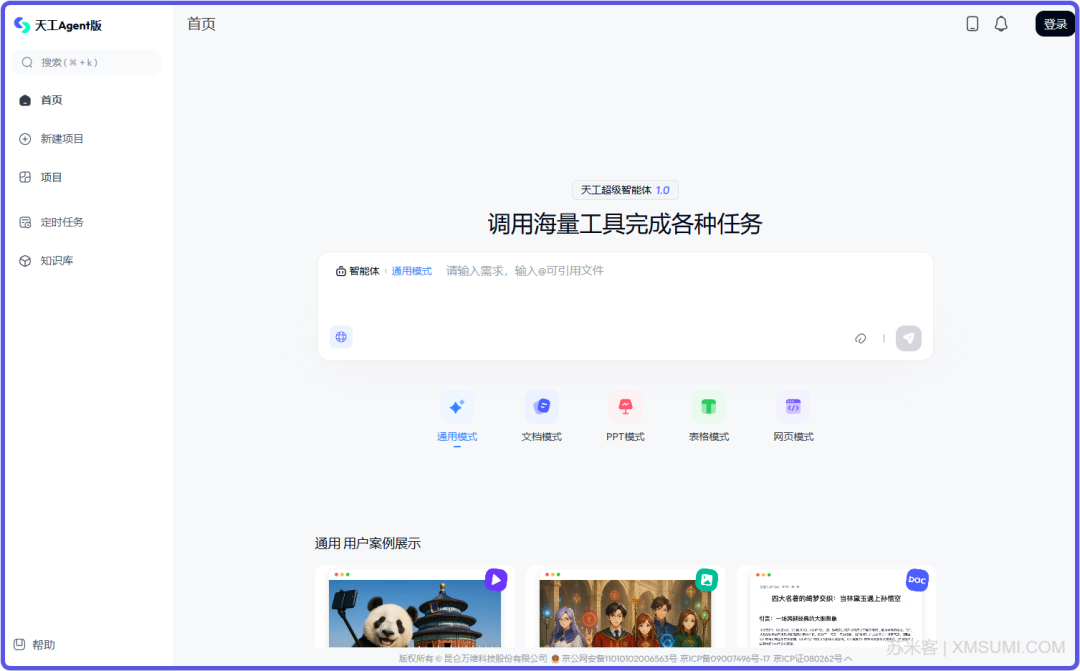Click the purple play video badge icon
Image resolution: width=1080 pixels, height=671 pixels.
click(x=496, y=580)
